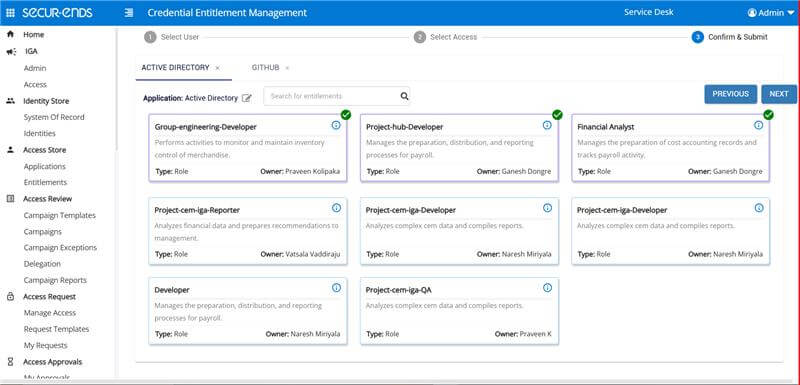This screenshot has height=385, width=800.
Task: Show info for Financial Analyst
Action: click(x=759, y=125)
